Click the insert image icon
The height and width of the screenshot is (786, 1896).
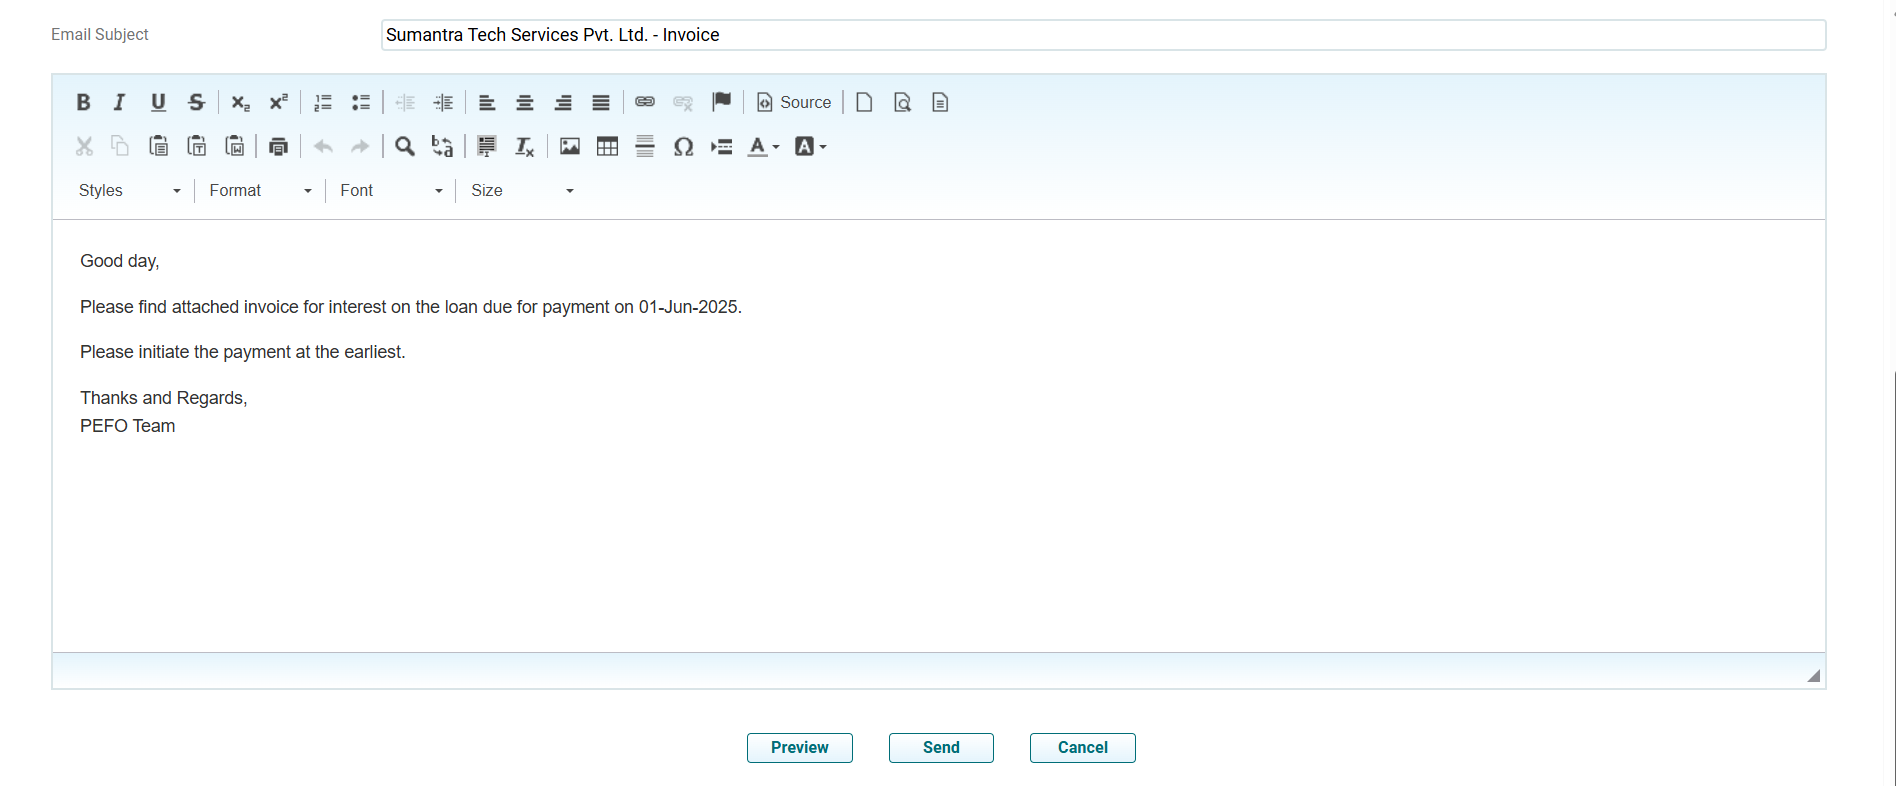[x=570, y=147]
